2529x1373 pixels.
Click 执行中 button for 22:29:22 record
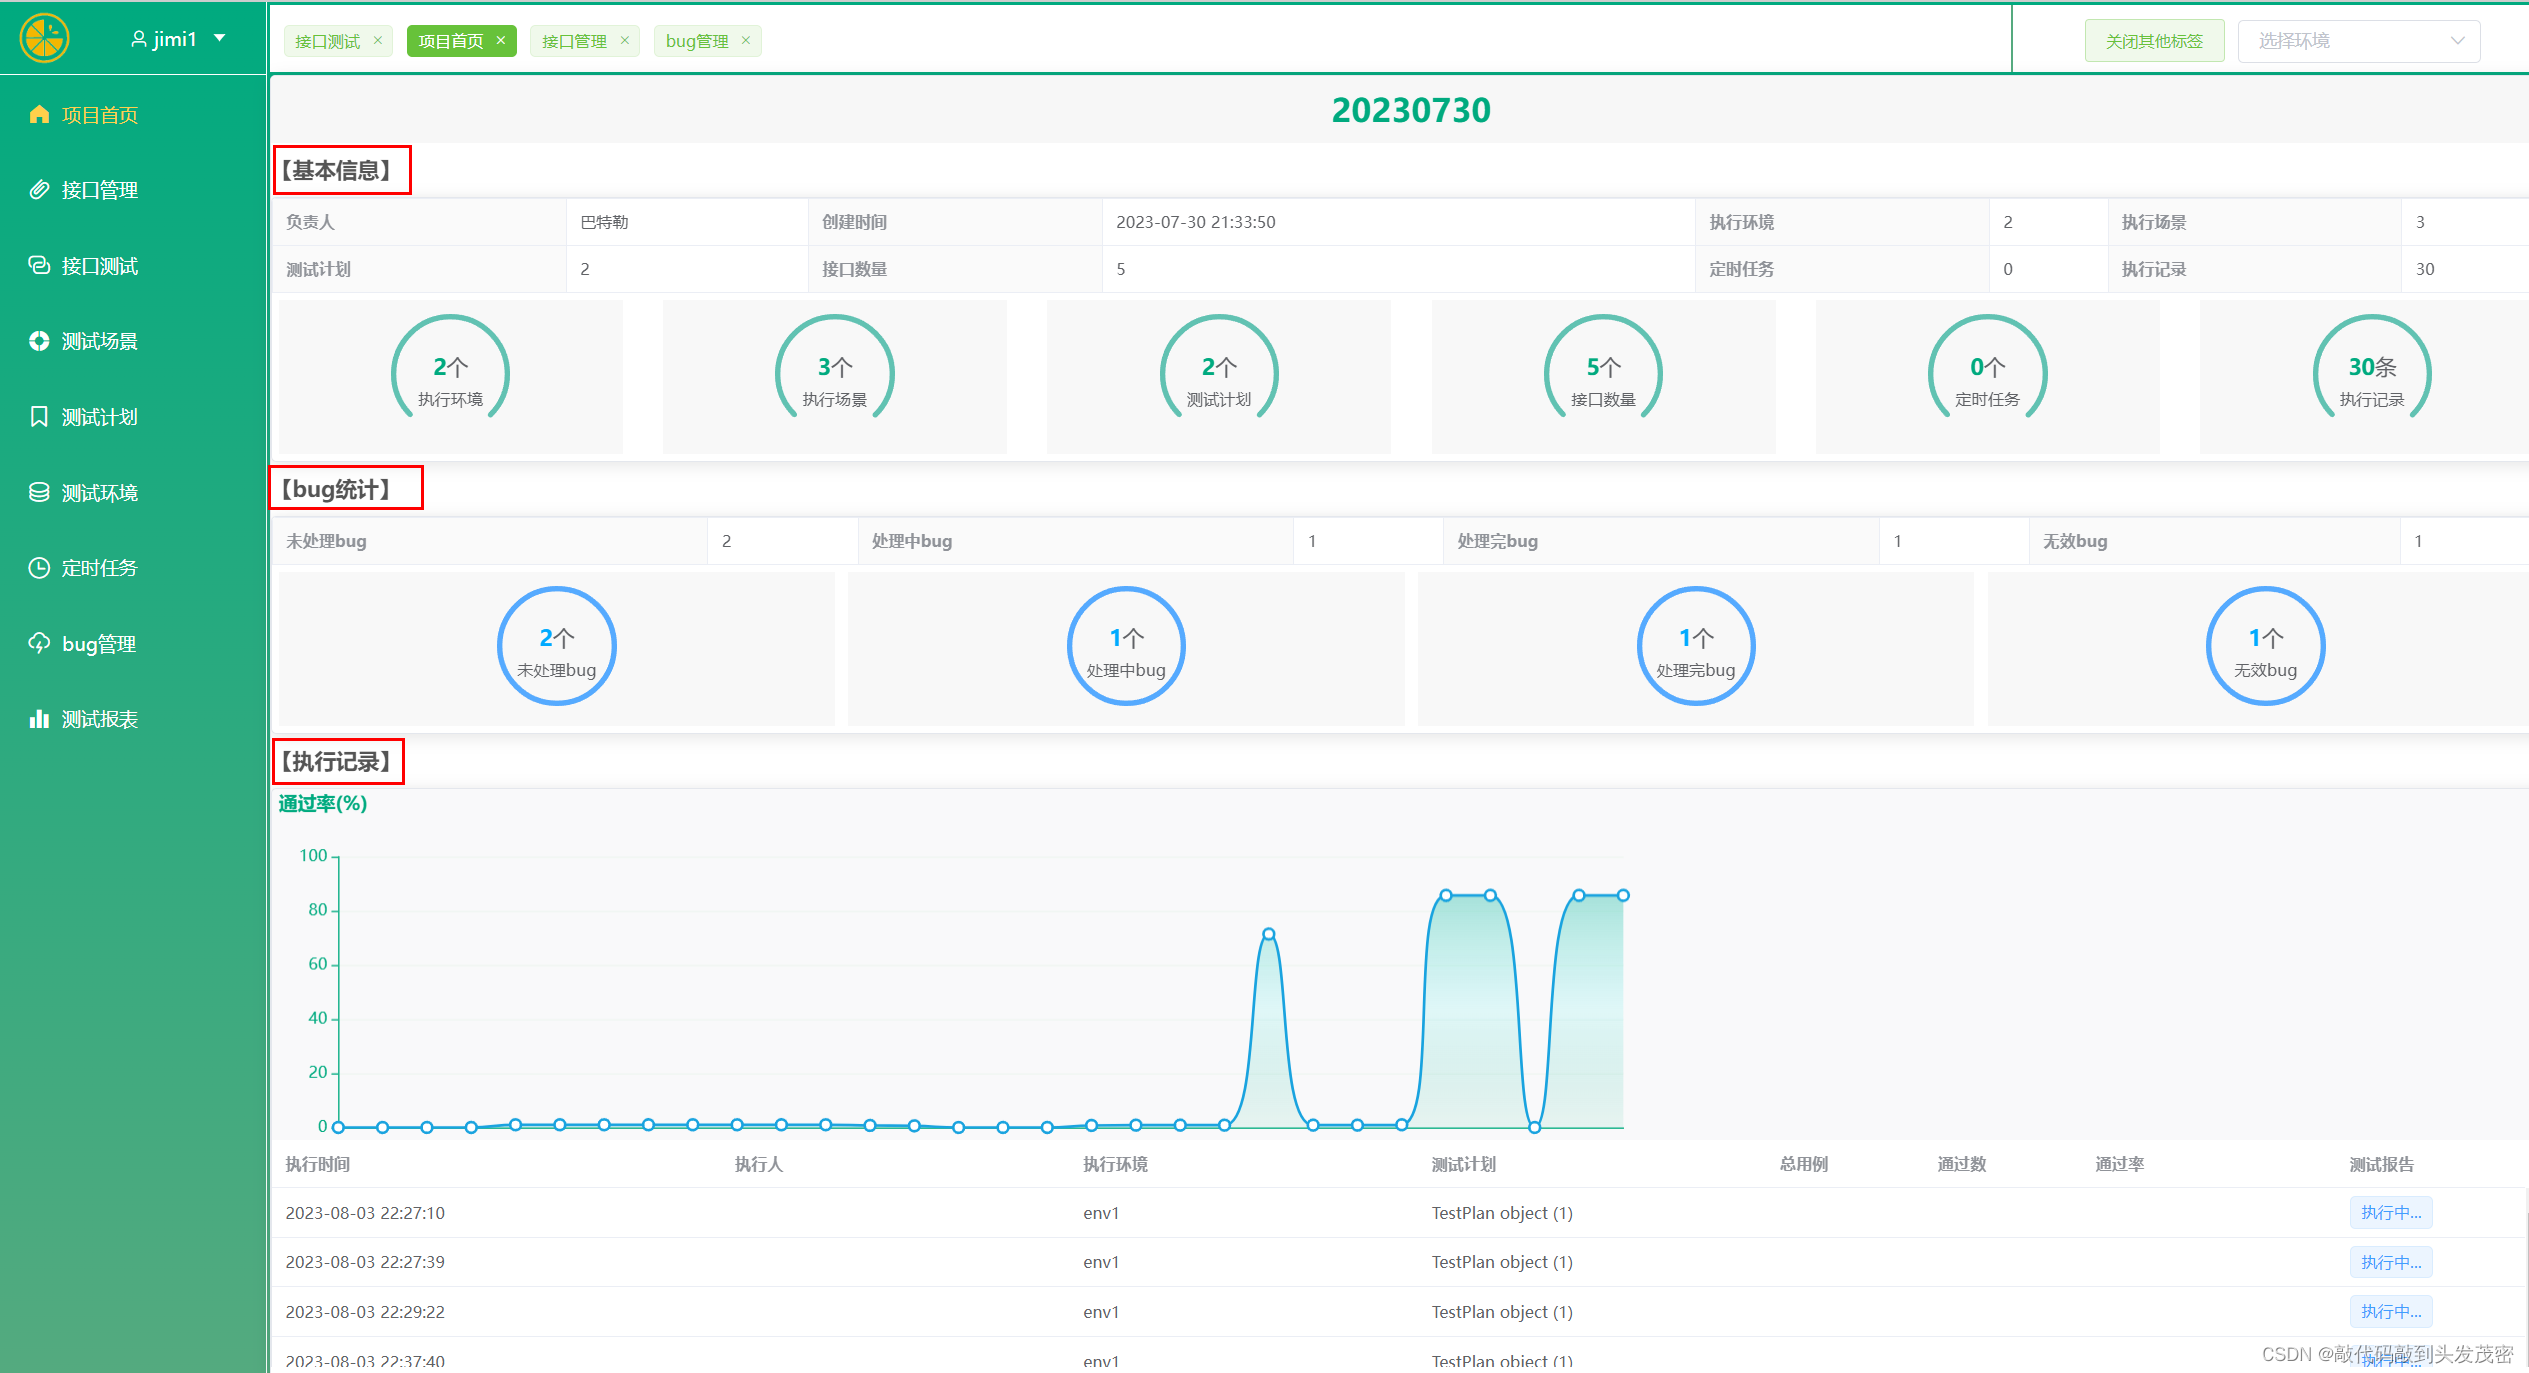[2391, 1311]
